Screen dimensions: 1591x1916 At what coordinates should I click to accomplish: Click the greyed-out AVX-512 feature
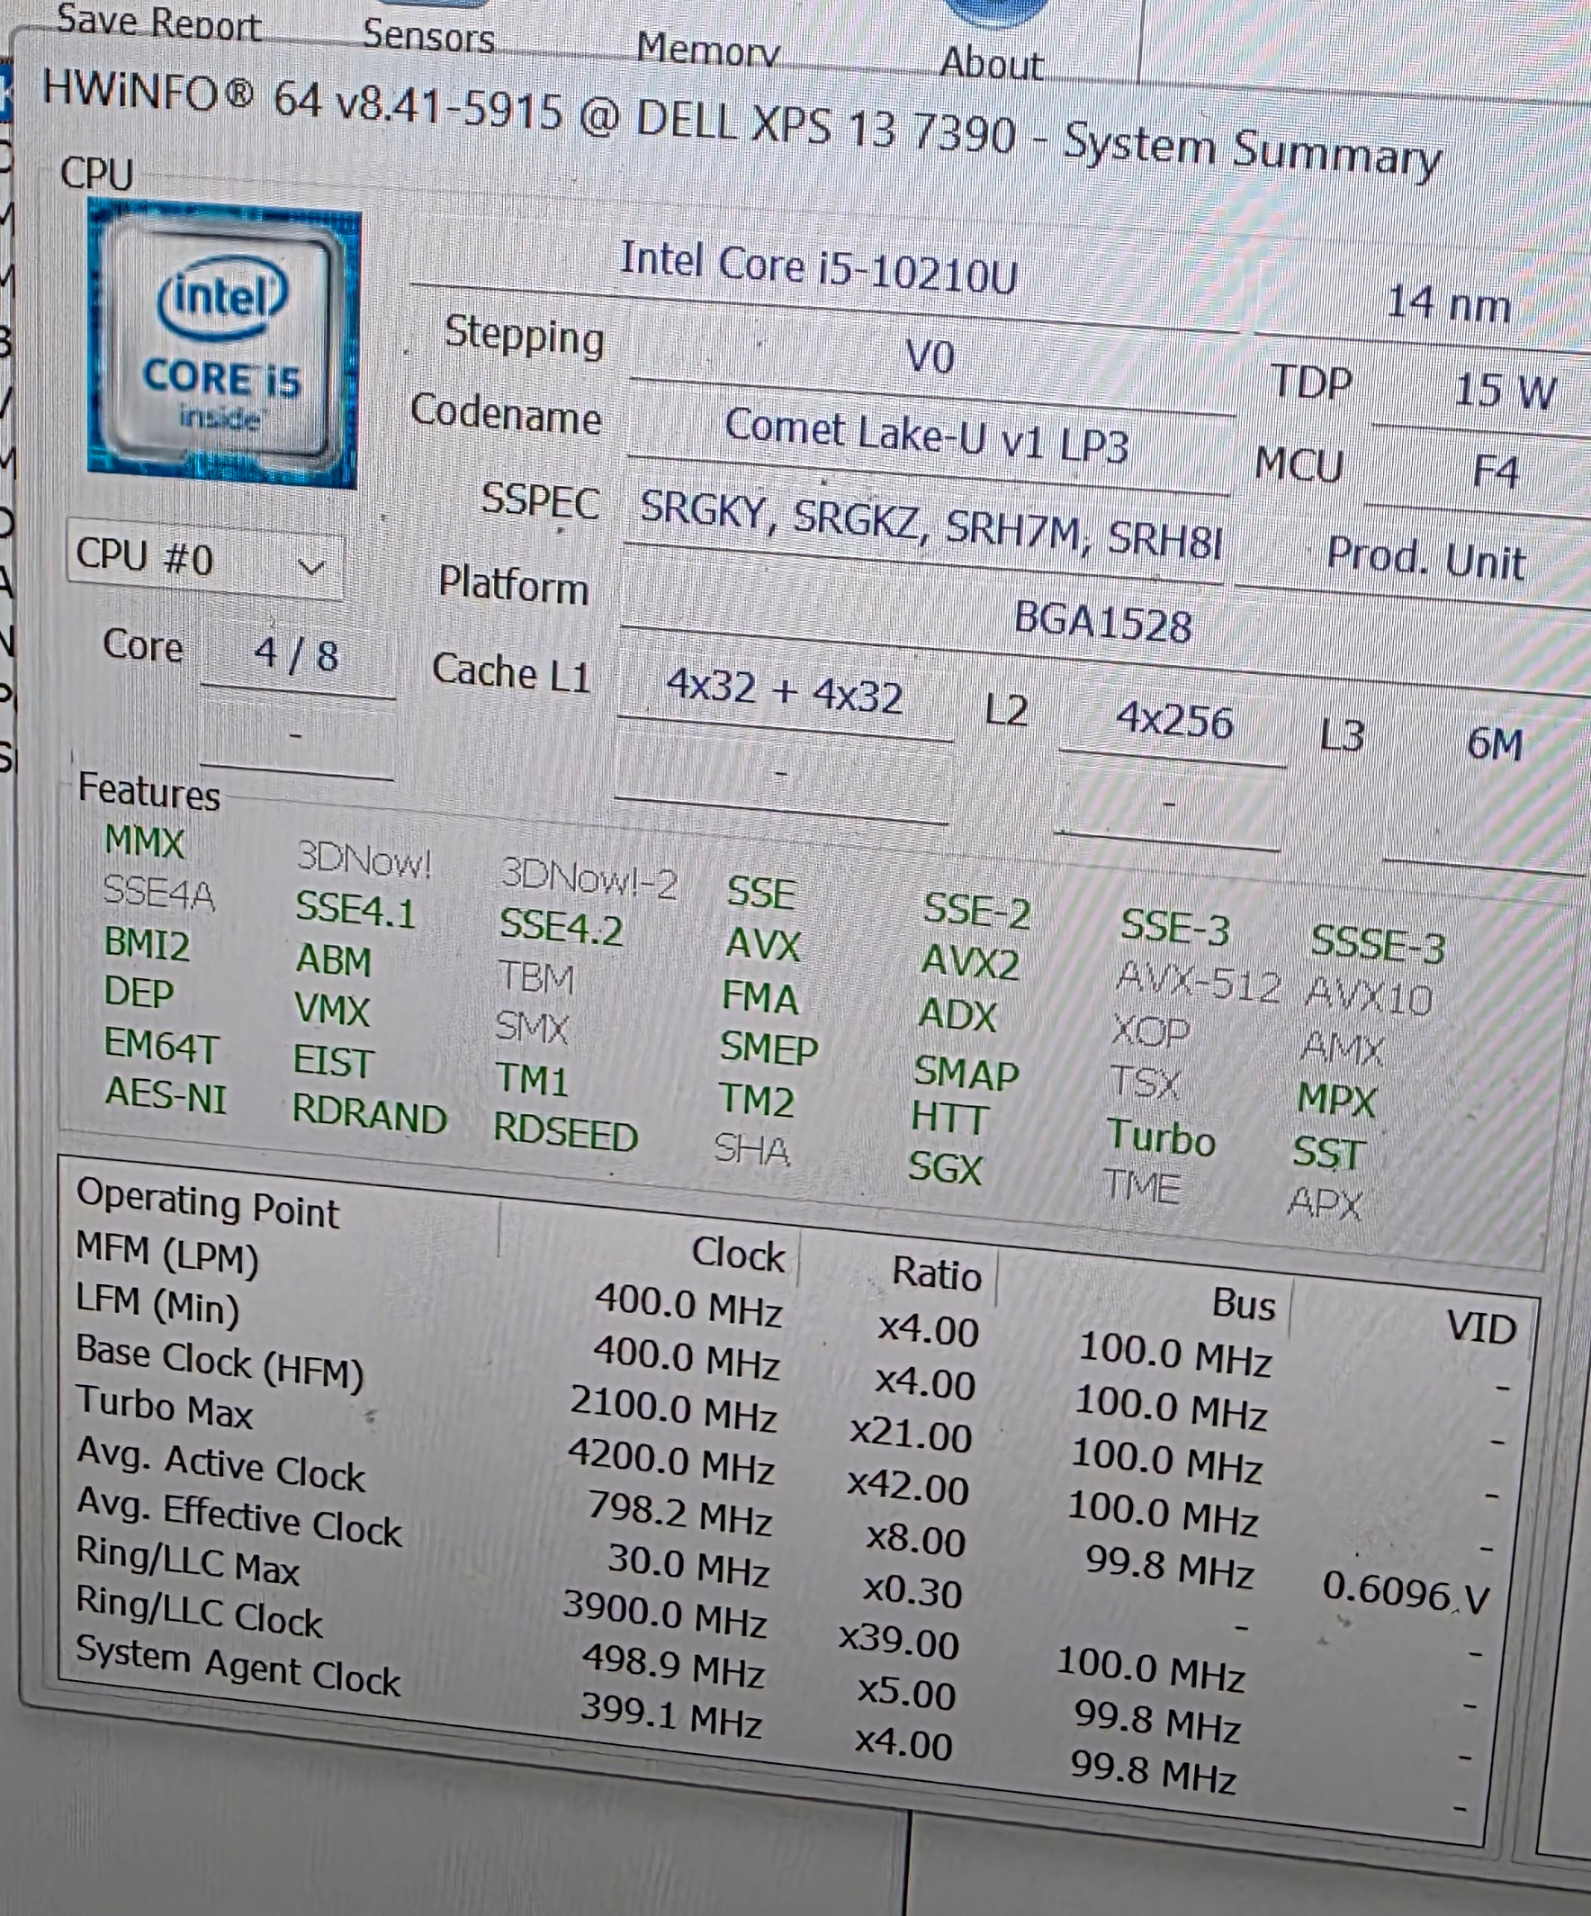point(1199,983)
